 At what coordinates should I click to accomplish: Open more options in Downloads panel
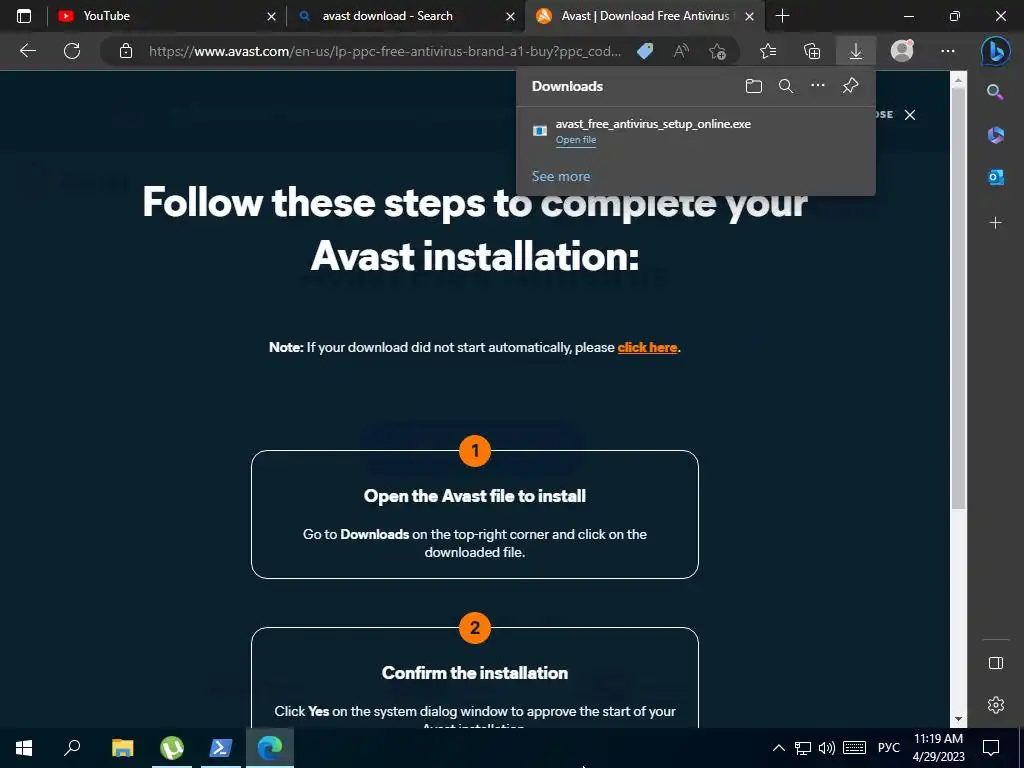[818, 86]
